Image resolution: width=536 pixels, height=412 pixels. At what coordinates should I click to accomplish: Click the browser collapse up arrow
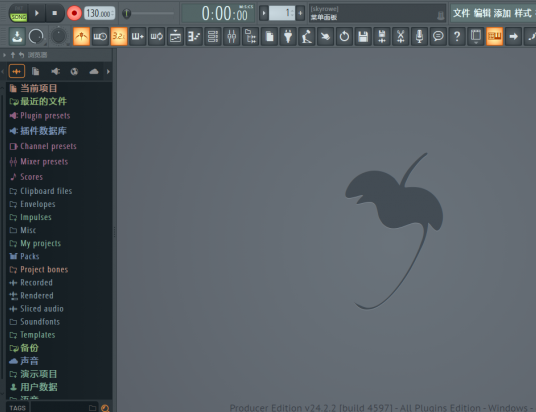(13, 55)
